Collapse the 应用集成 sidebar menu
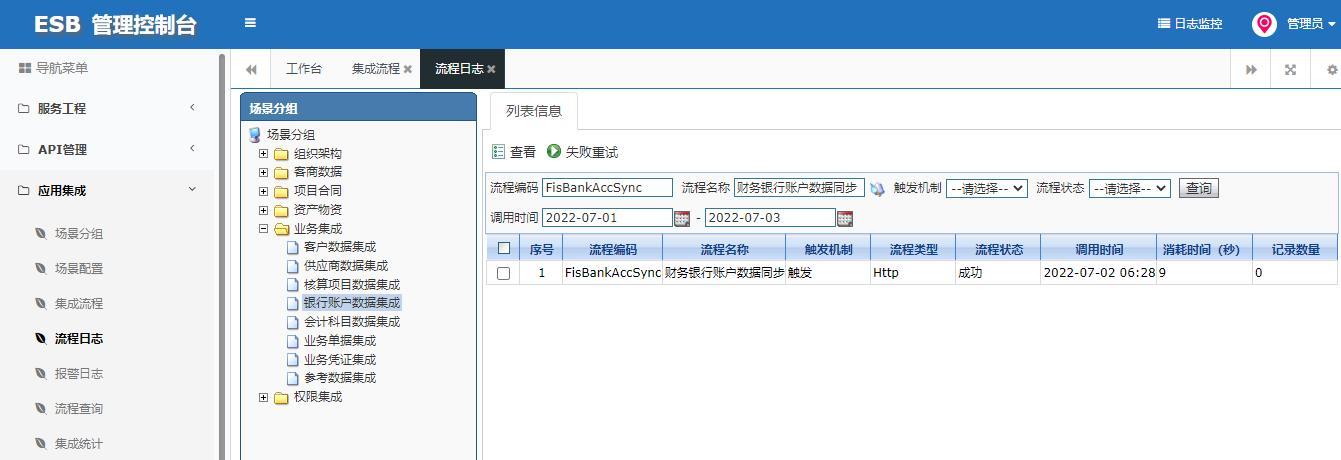This screenshot has width=1341, height=460. click(107, 190)
